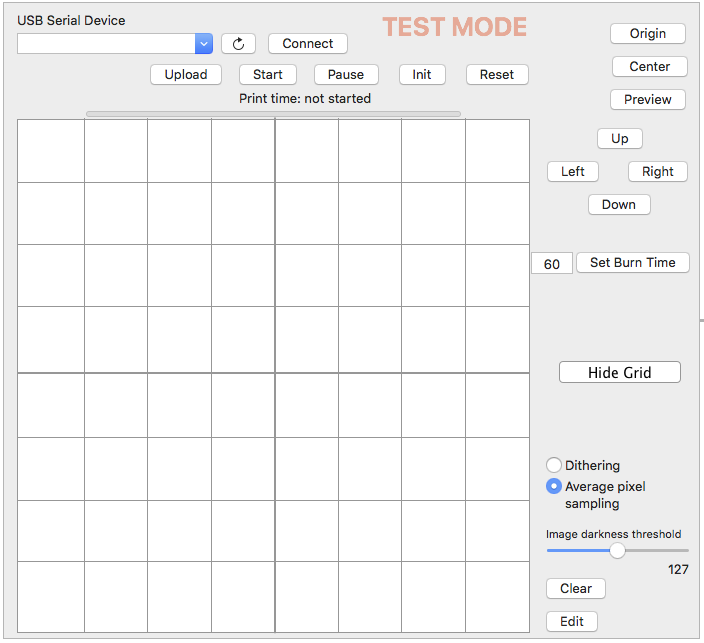The height and width of the screenshot is (643, 704).
Task: Open the USB Serial Device dropdown arrow
Action: tap(204, 44)
